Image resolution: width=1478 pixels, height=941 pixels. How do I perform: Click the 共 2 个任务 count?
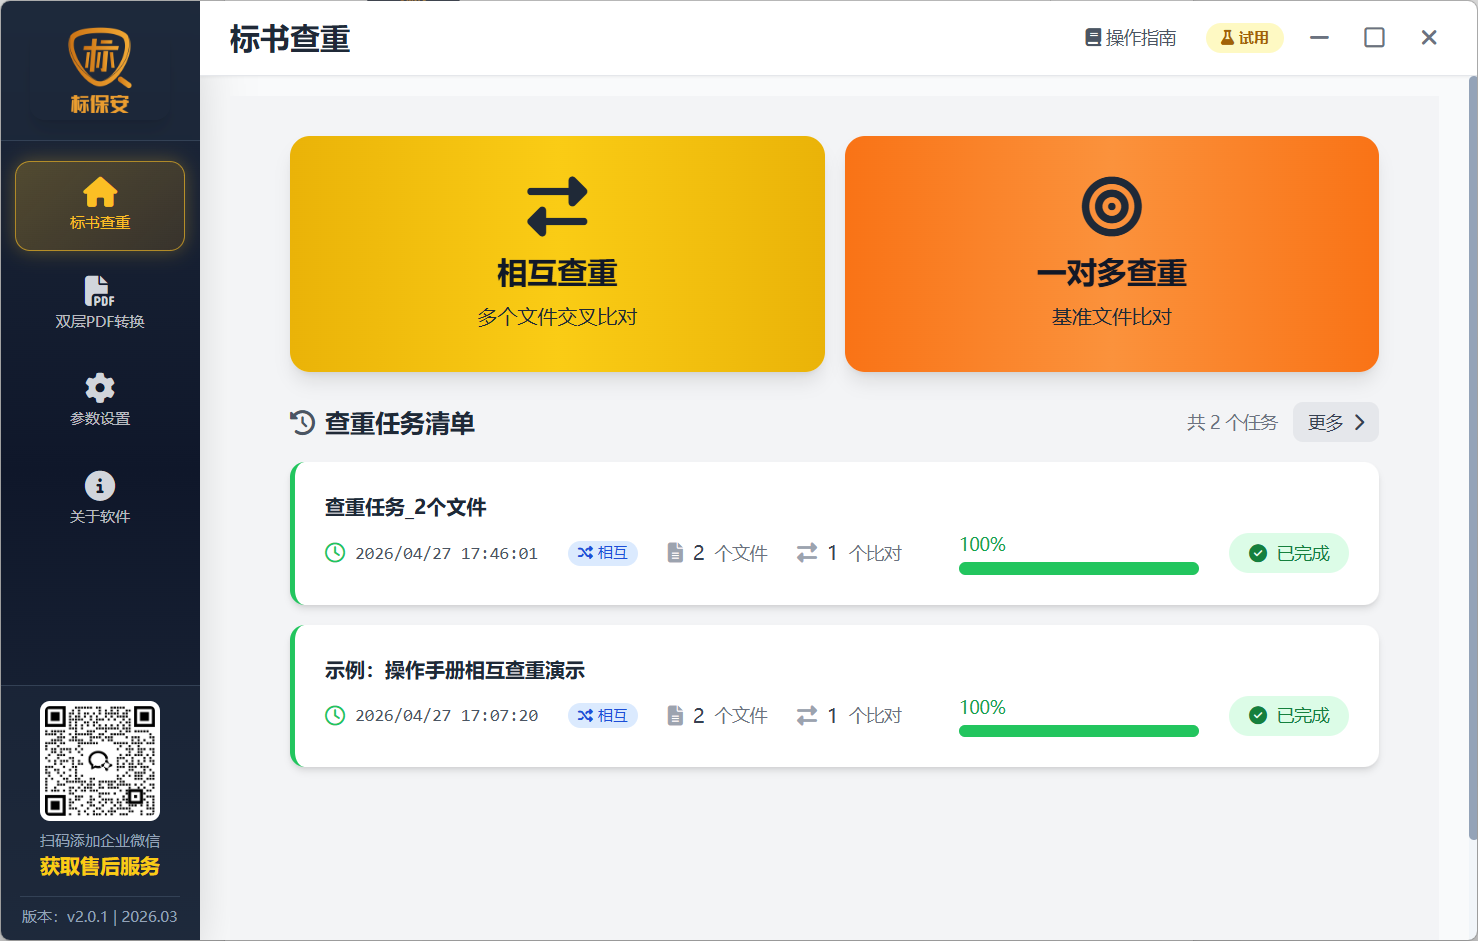(1232, 423)
